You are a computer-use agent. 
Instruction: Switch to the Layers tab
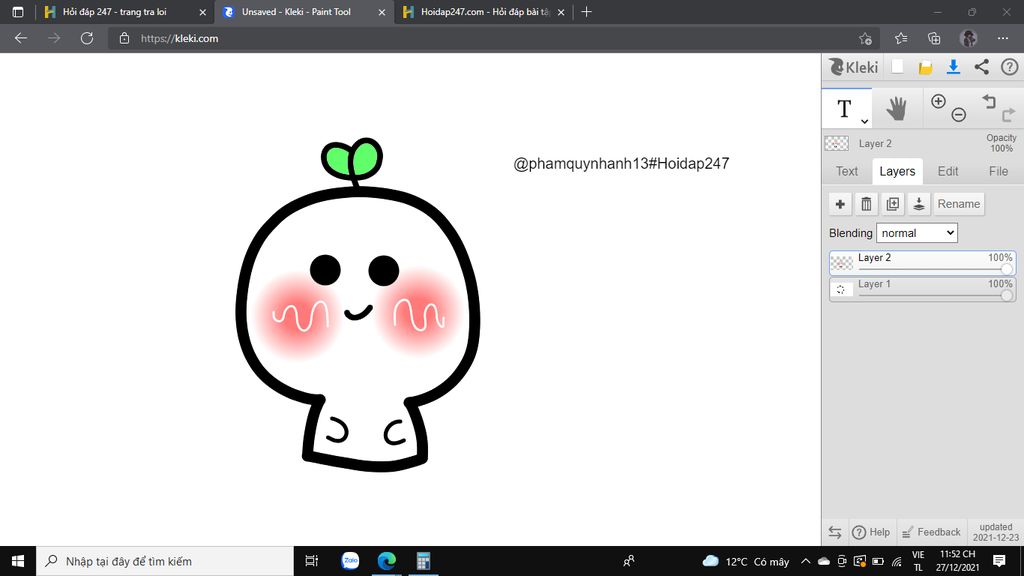click(x=897, y=171)
